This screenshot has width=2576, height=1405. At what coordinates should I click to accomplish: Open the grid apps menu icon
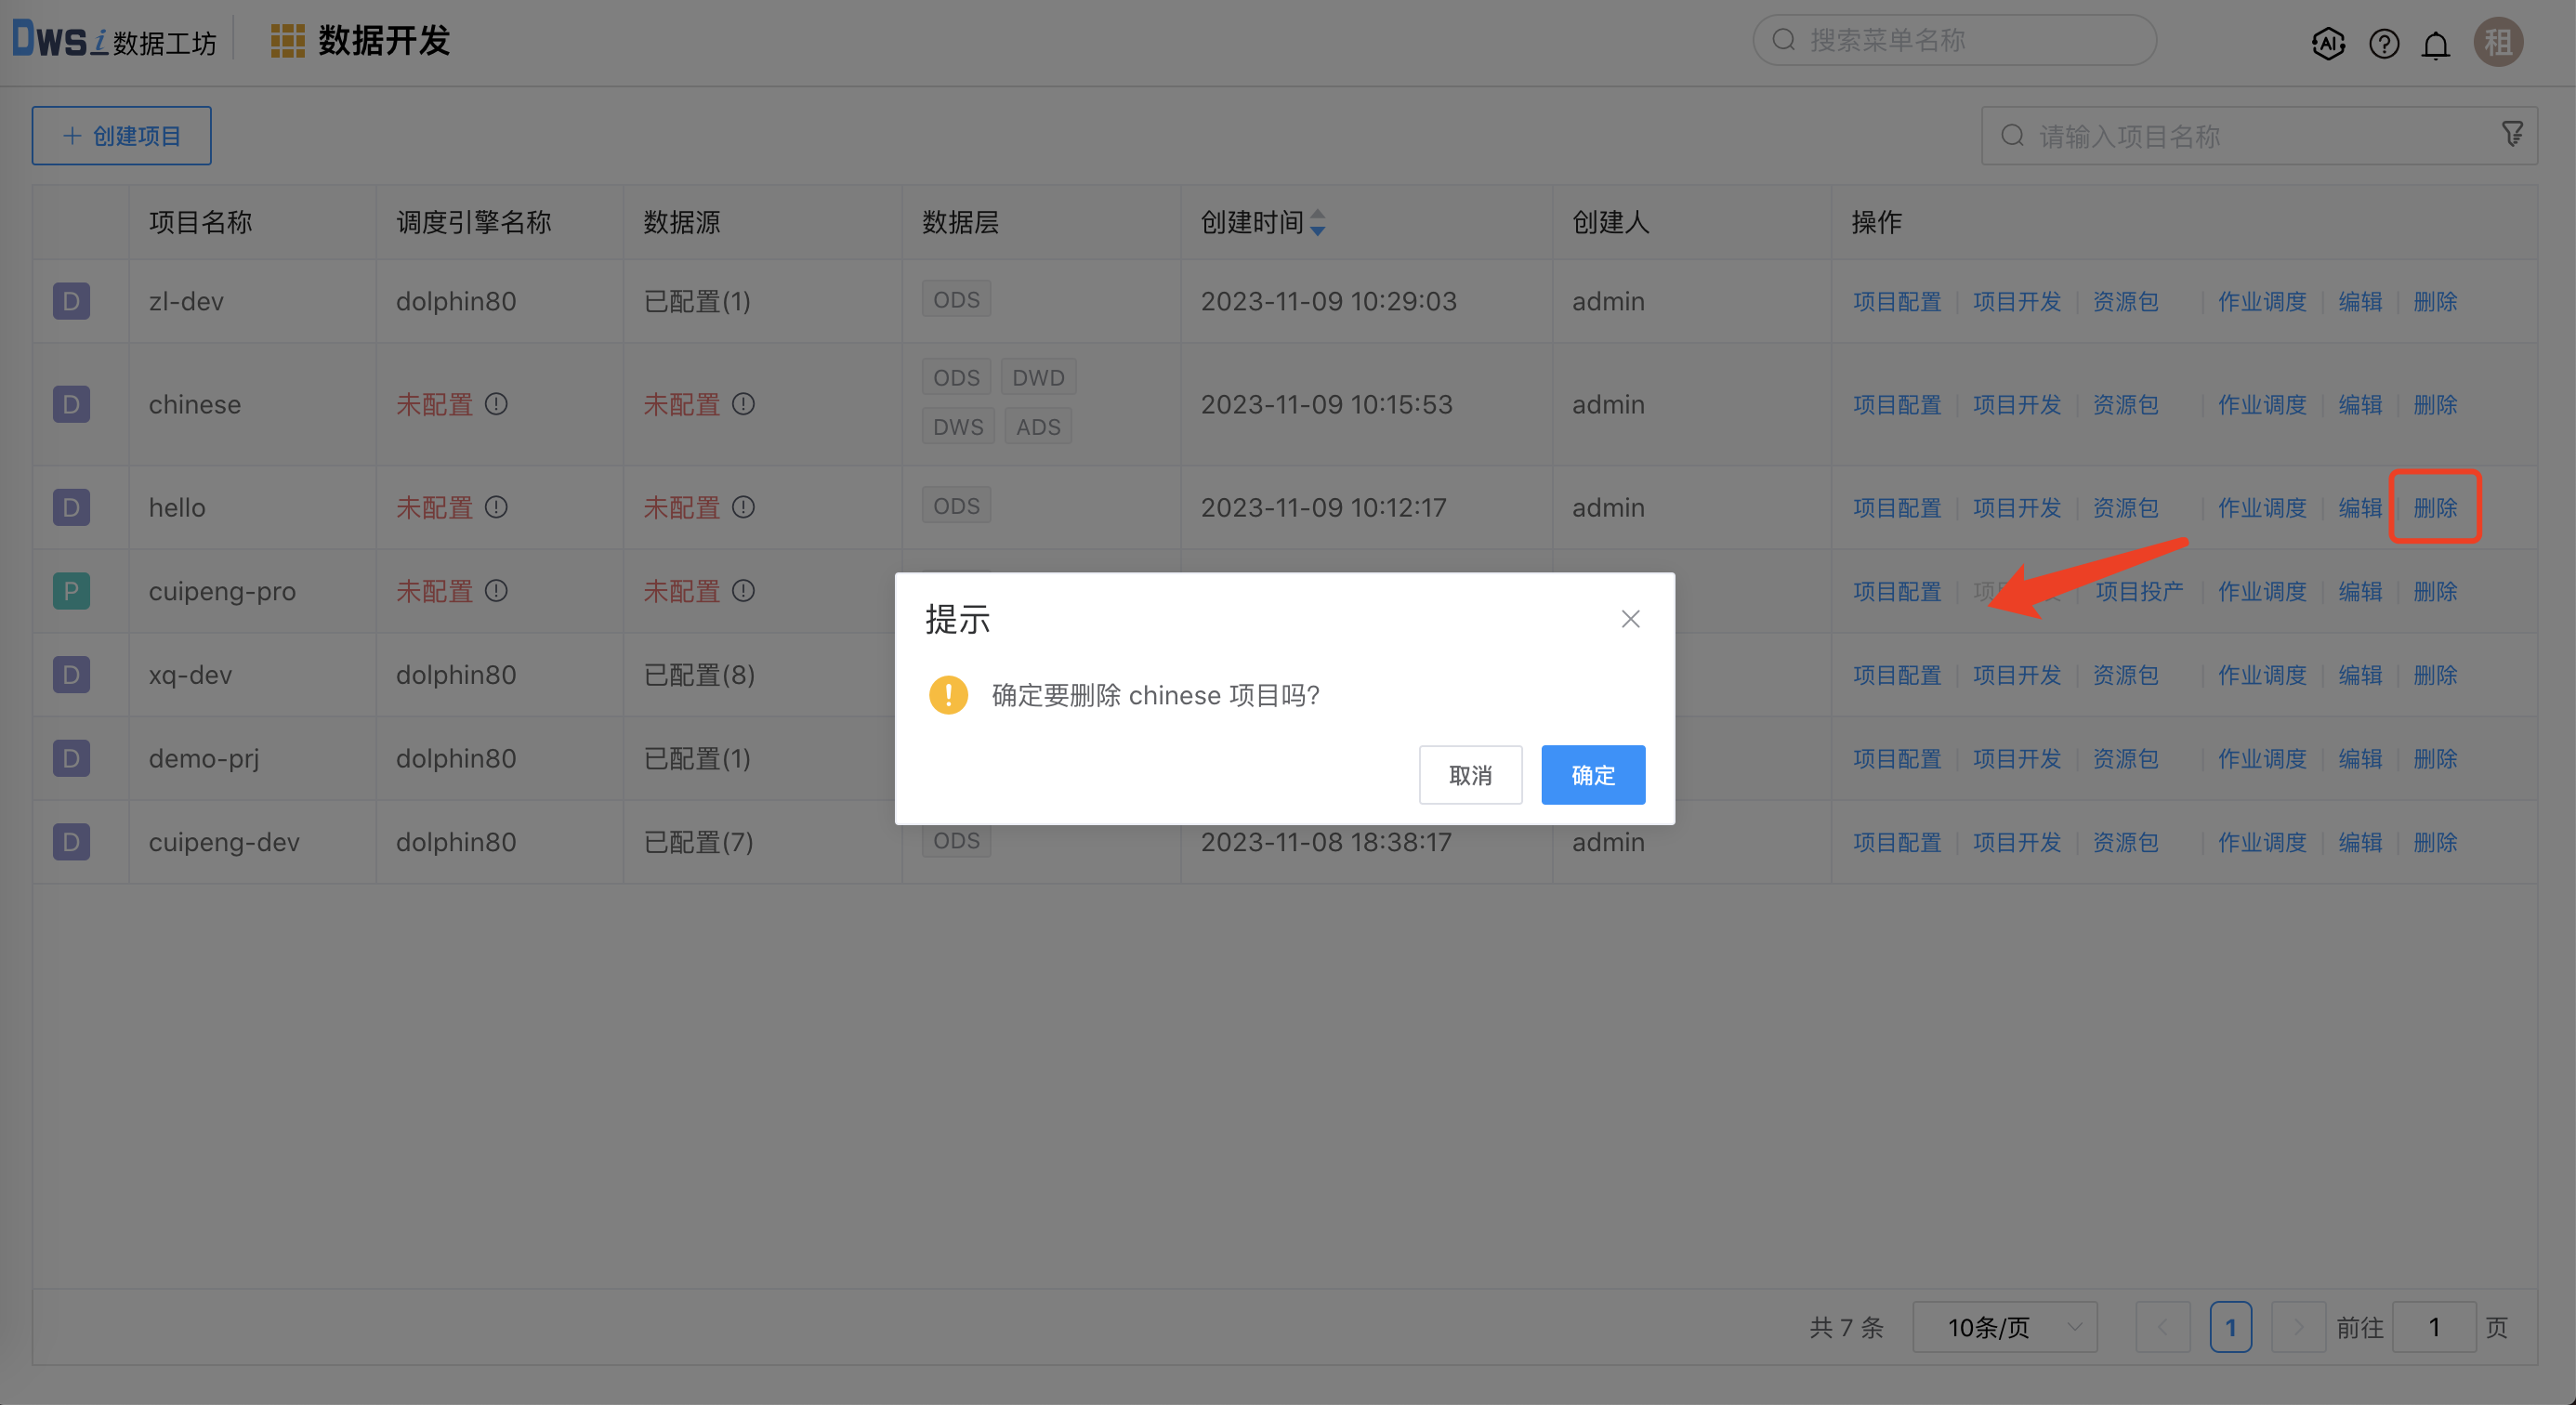tap(287, 41)
